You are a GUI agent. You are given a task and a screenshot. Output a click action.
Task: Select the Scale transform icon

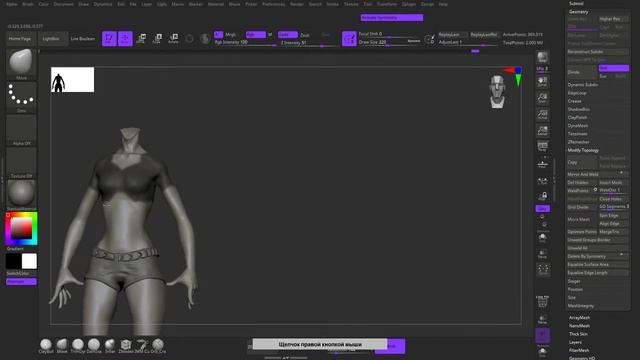click(x=157, y=39)
